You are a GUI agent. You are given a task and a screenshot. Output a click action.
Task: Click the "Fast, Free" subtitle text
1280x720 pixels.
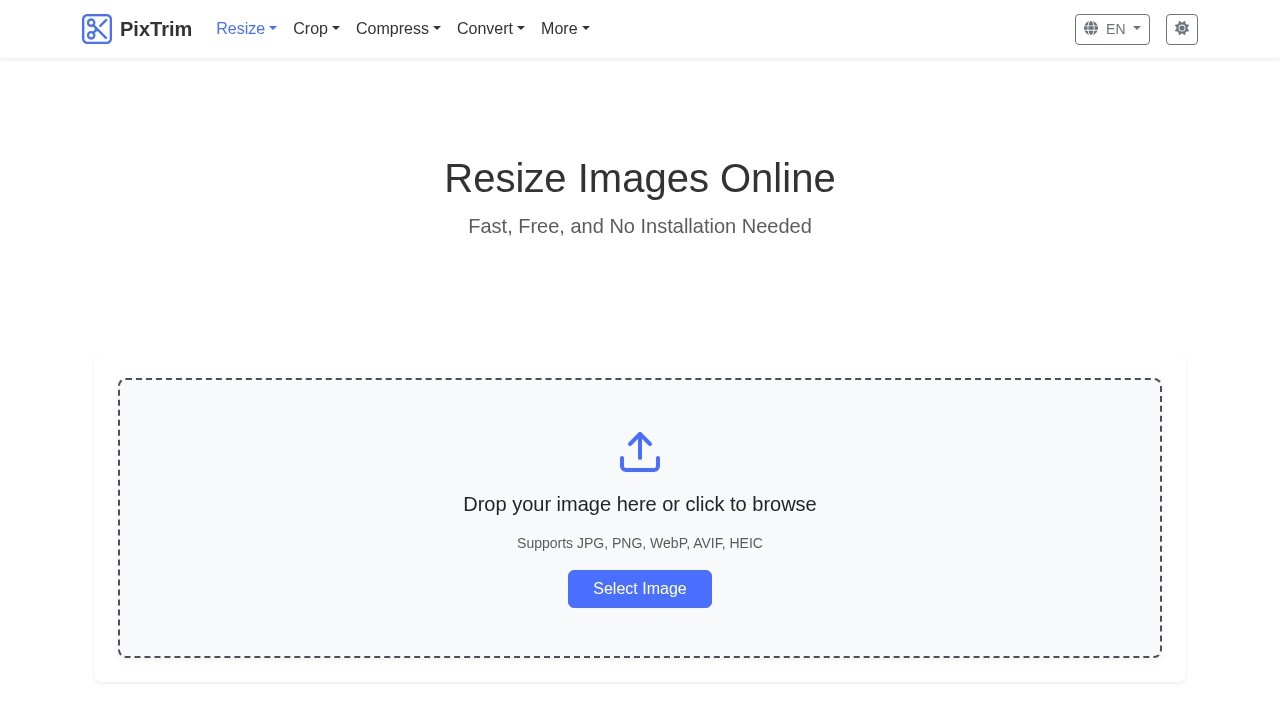click(640, 226)
